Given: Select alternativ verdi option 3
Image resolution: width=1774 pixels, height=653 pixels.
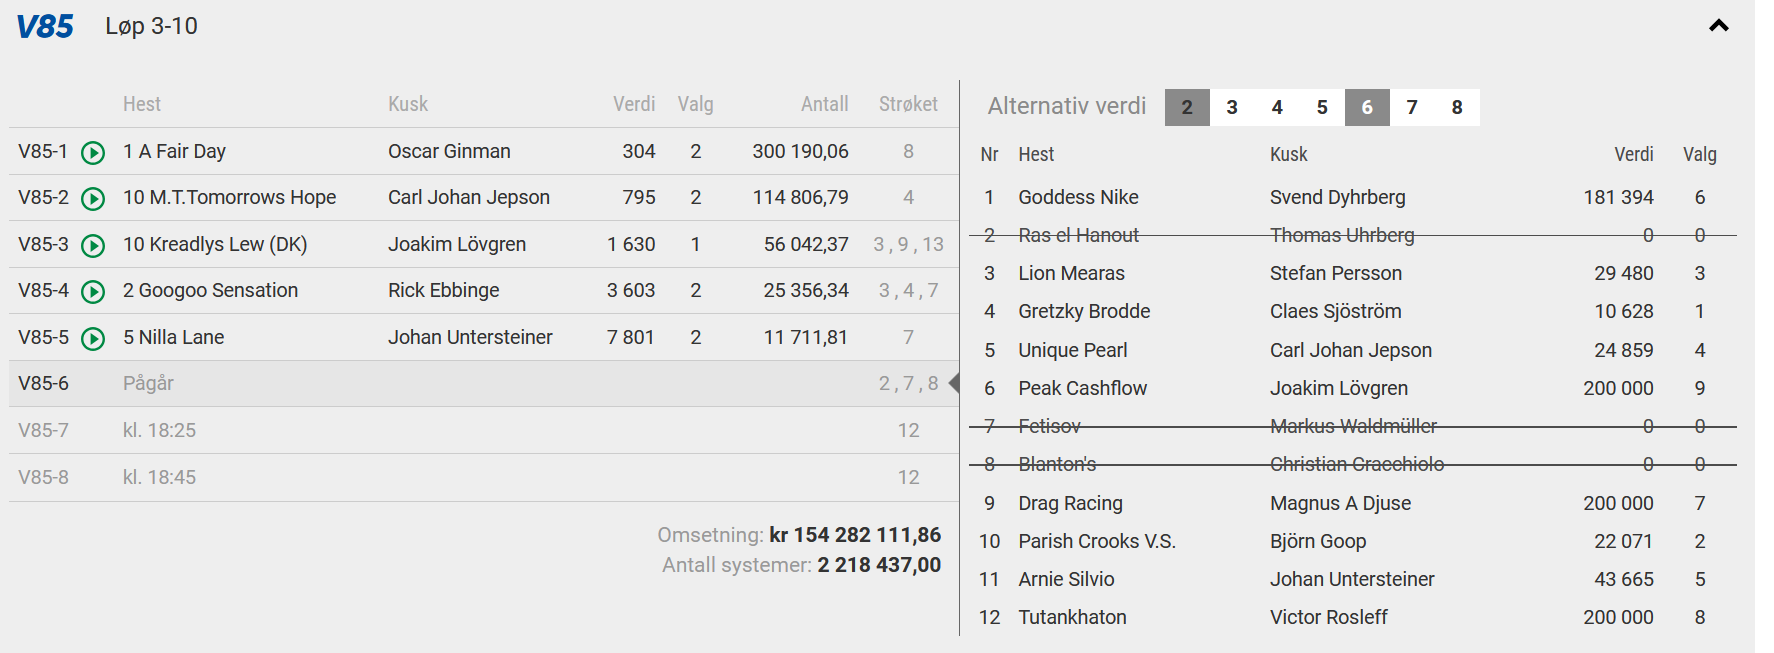Looking at the screenshot, I should [1232, 108].
